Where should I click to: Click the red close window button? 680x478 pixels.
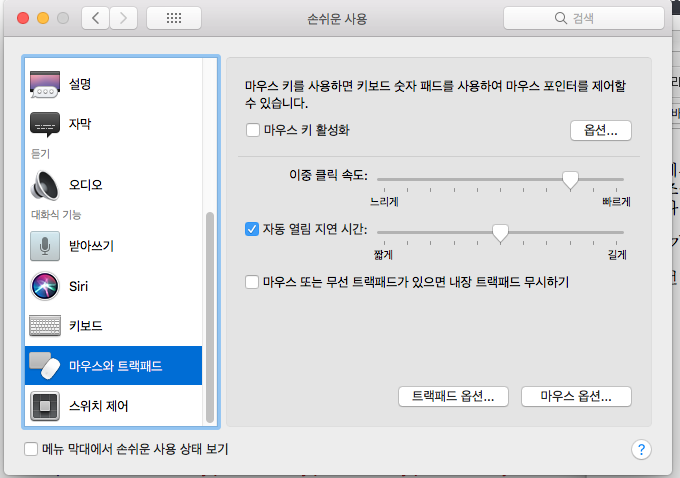pyautogui.click(x=23, y=18)
